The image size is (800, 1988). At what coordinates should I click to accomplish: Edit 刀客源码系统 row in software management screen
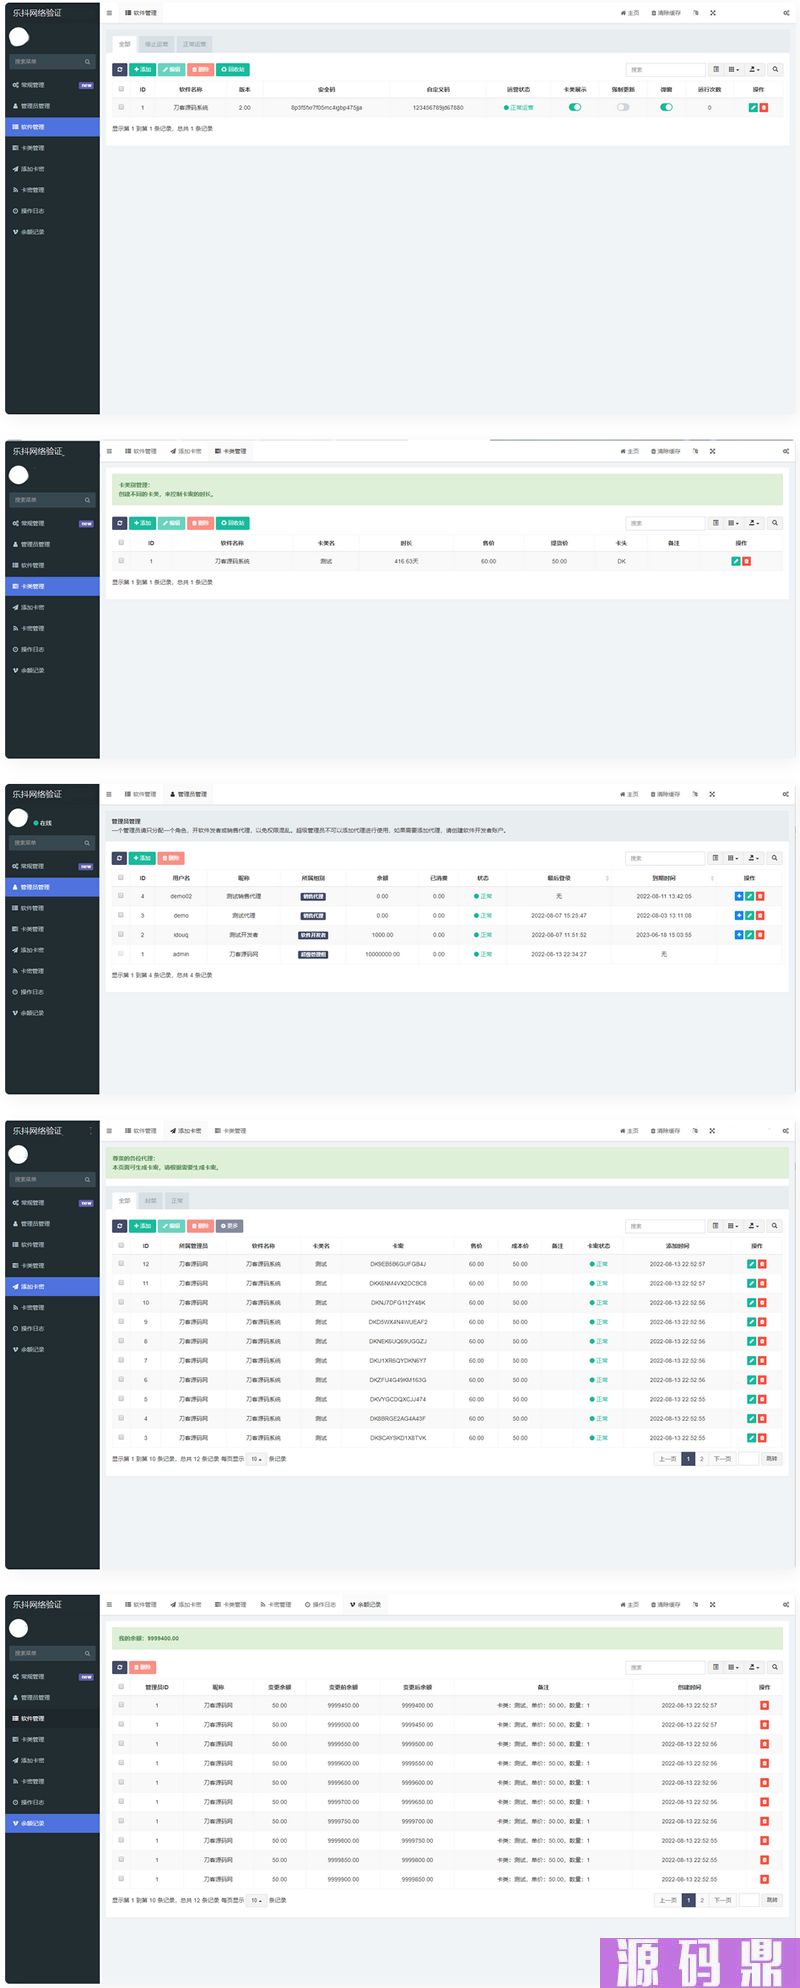(x=753, y=107)
